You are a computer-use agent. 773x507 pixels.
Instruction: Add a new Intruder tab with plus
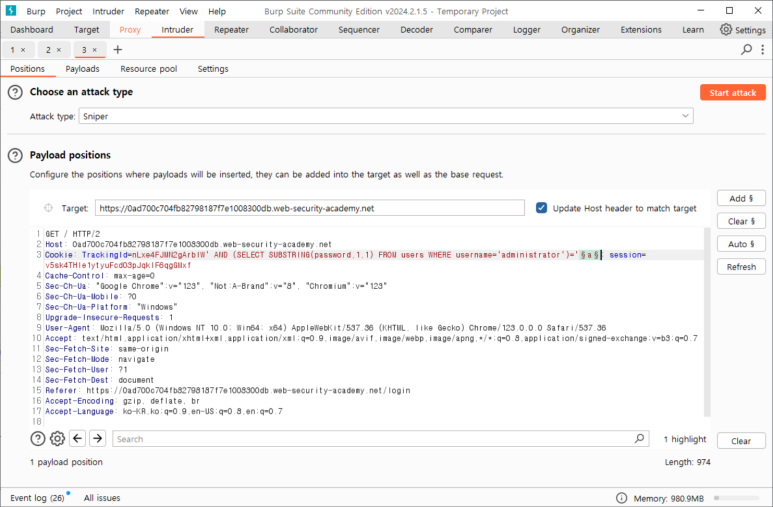click(117, 49)
